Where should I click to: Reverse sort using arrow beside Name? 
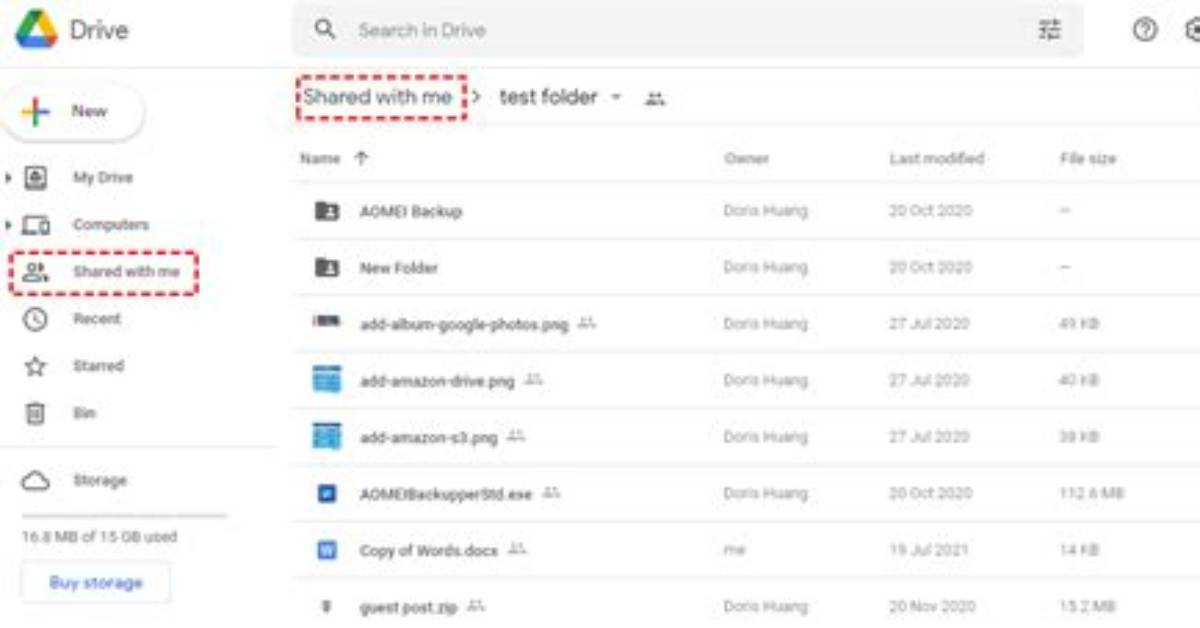pos(361,158)
